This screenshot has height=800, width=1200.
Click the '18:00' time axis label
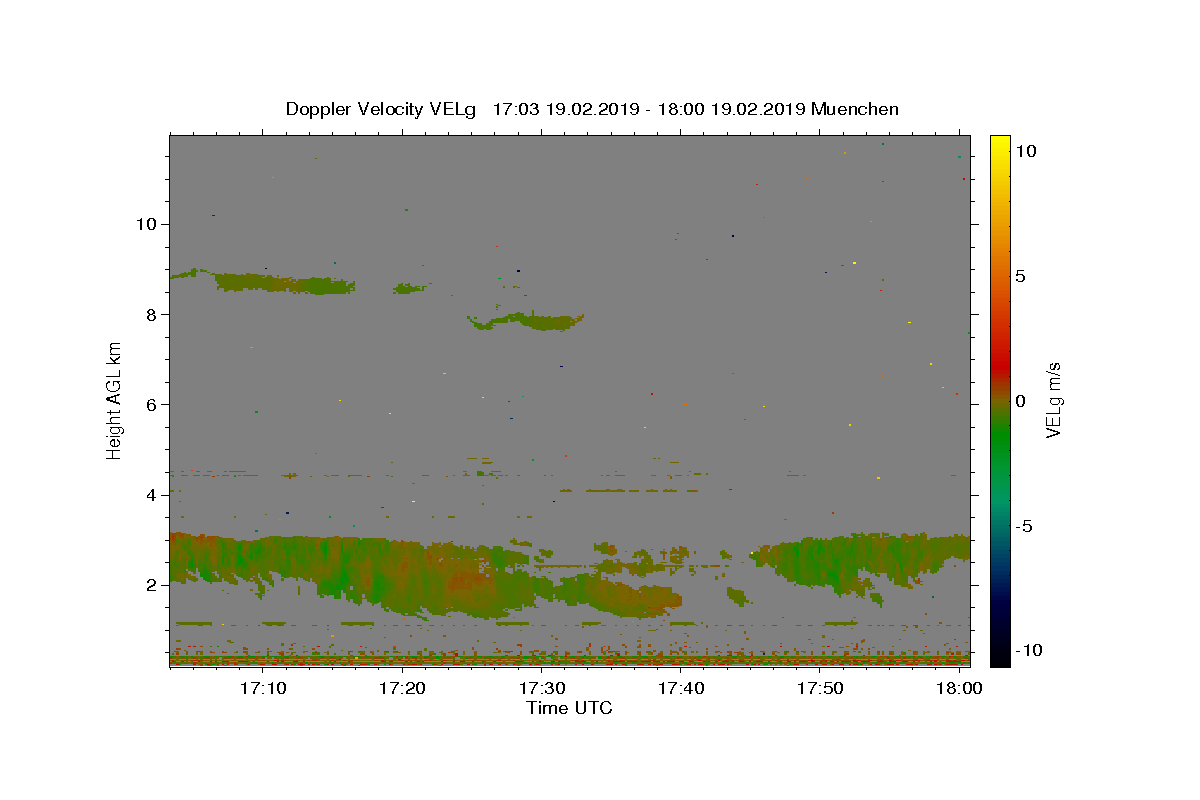[x=959, y=689]
